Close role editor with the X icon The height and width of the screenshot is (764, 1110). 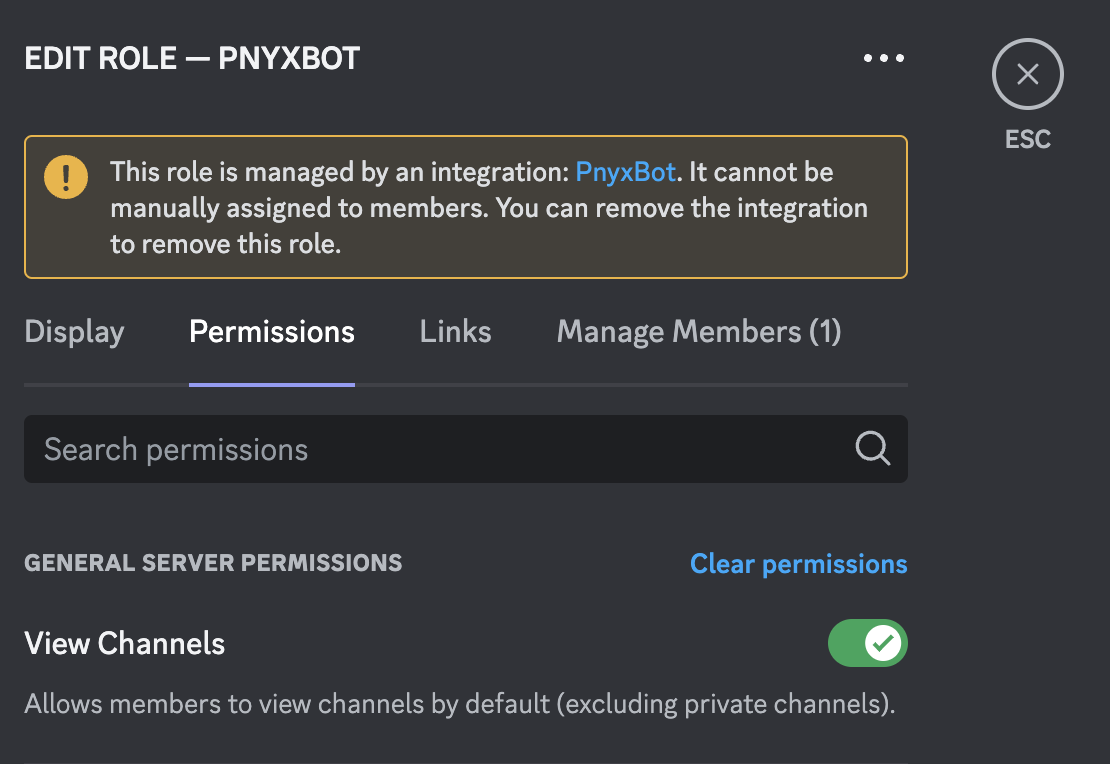point(1027,74)
